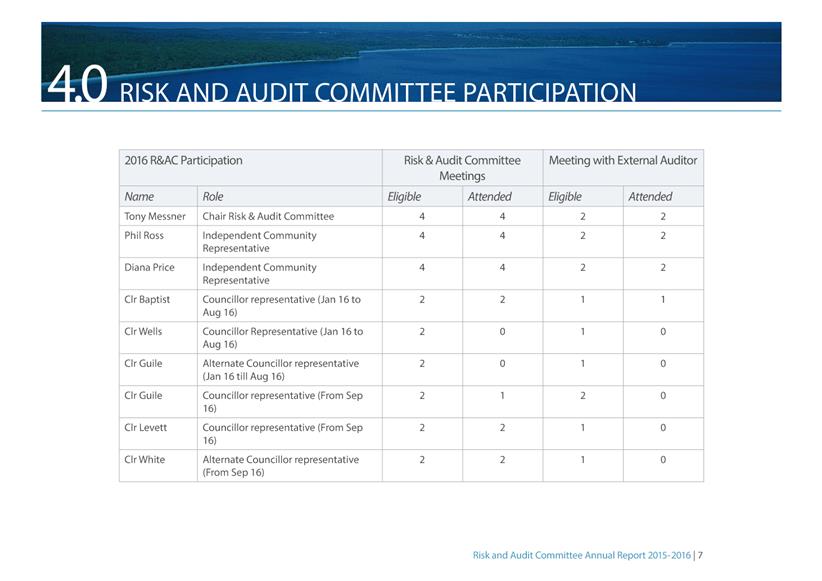Click Diana Price's "Independent Community Representative" role
This screenshot has height=581, width=822.
point(259,274)
